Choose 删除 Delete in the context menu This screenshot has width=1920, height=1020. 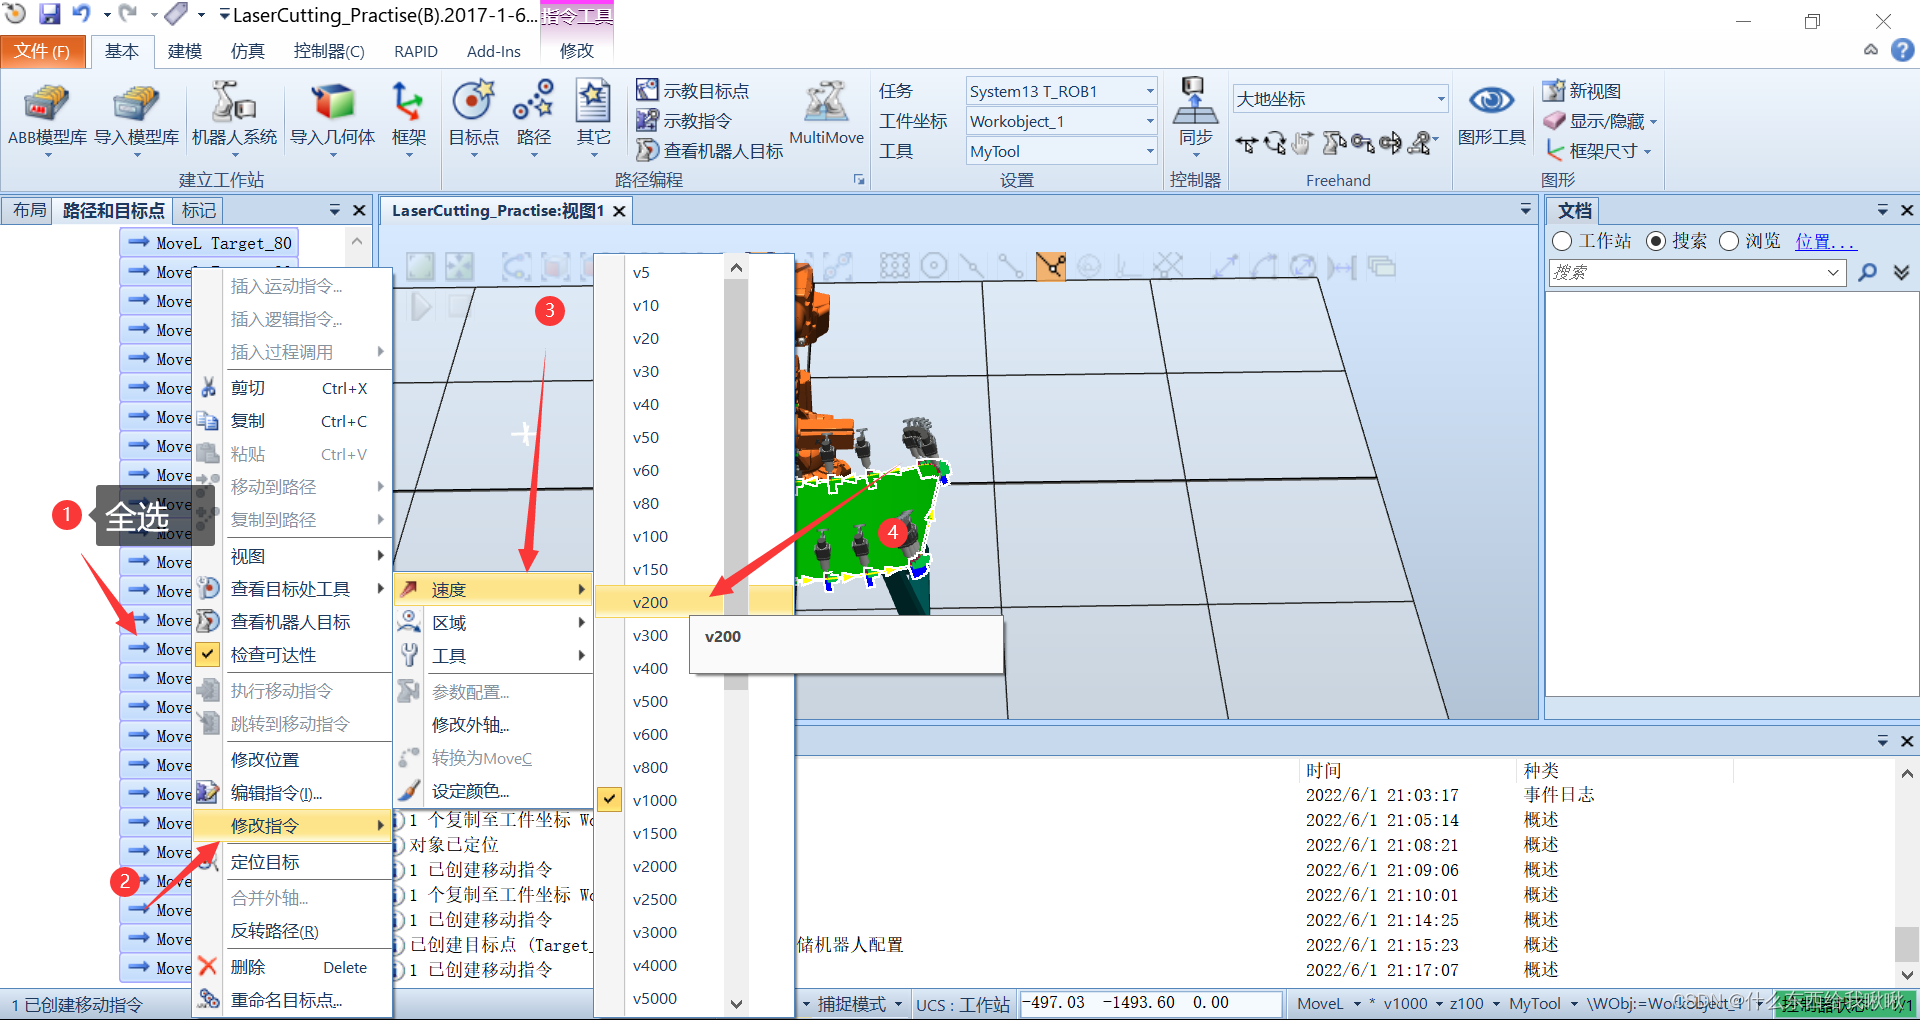tap(292, 967)
